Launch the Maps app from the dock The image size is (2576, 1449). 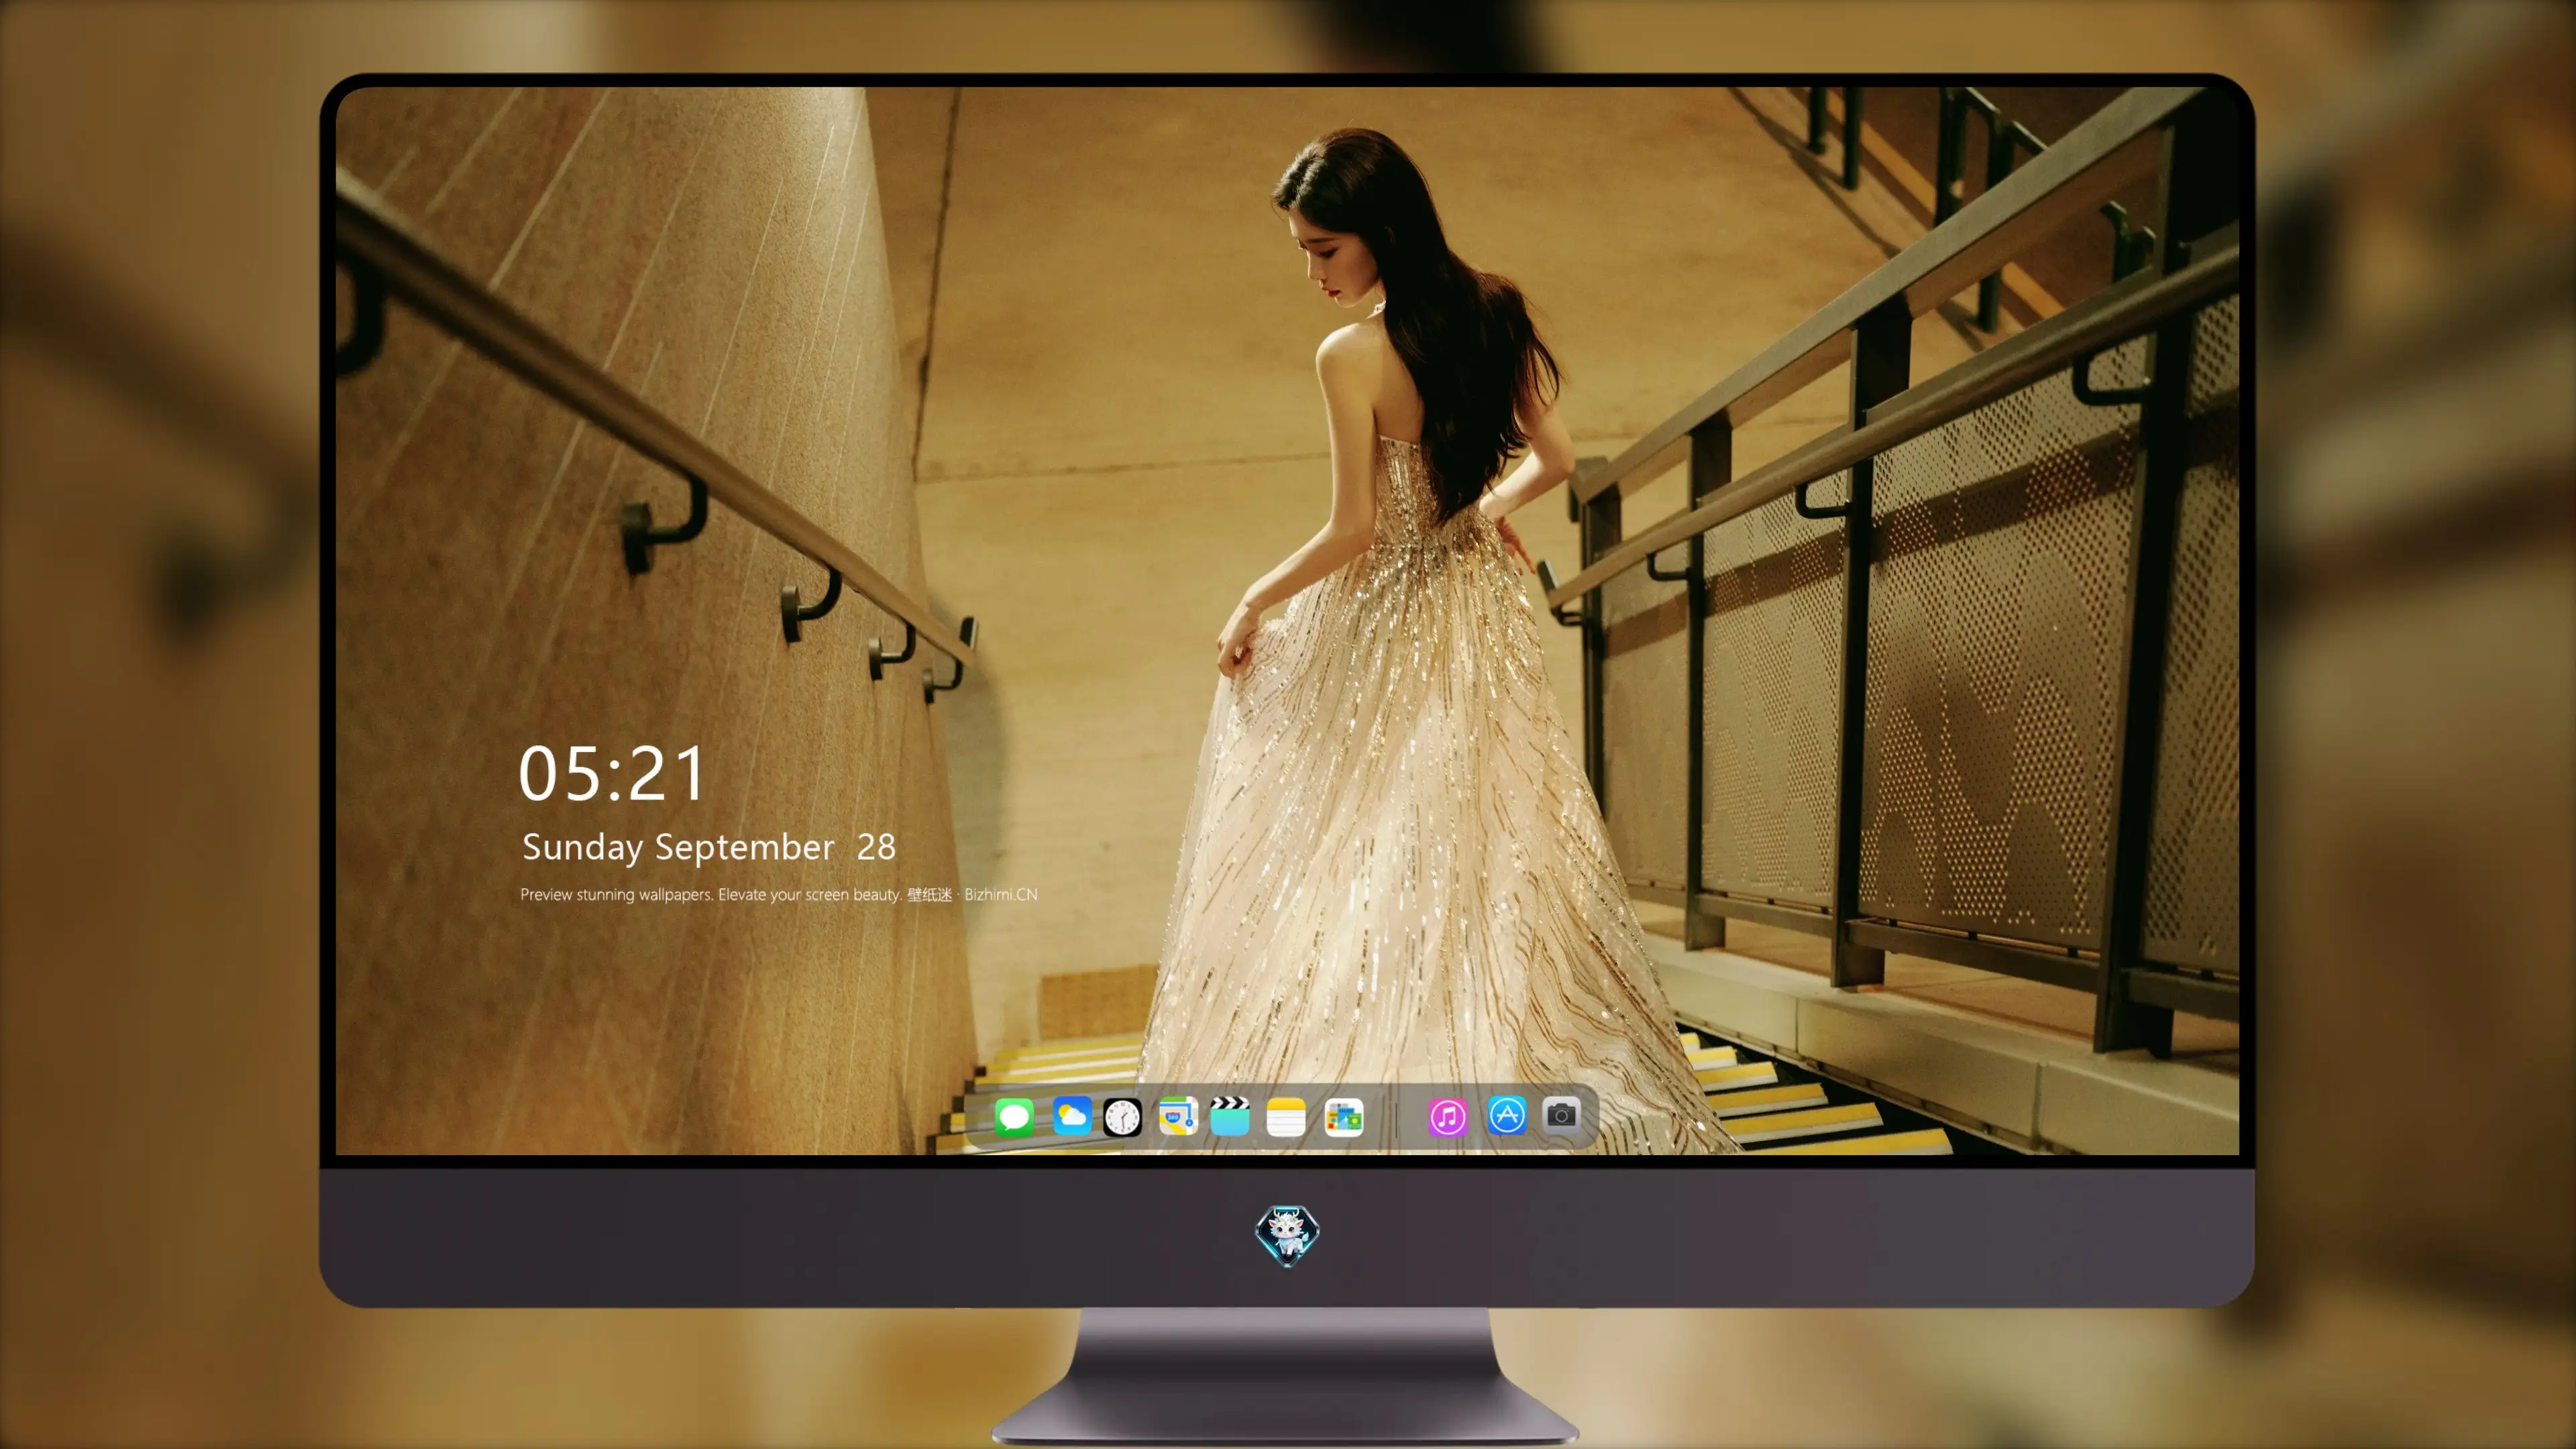click(1178, 1116)
